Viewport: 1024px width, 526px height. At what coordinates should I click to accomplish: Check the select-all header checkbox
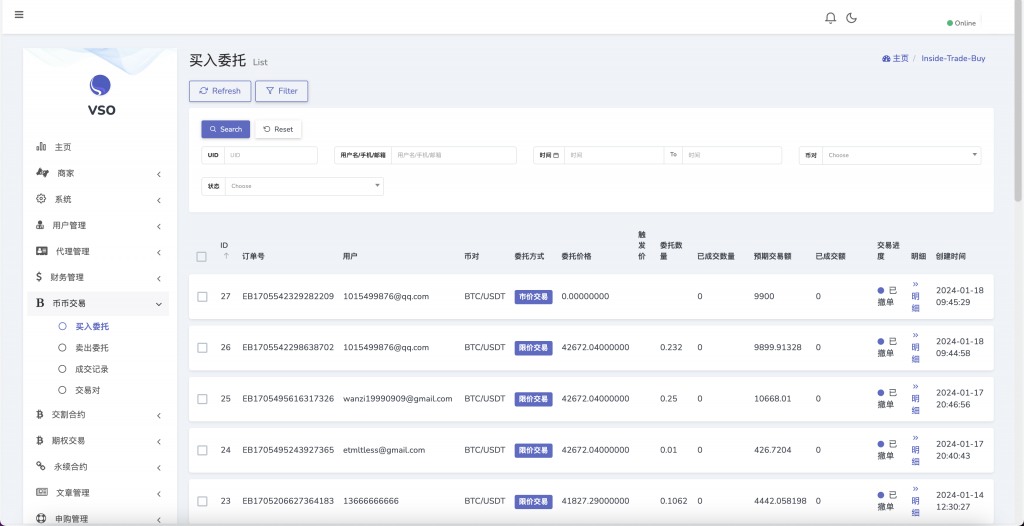[202, 257]
